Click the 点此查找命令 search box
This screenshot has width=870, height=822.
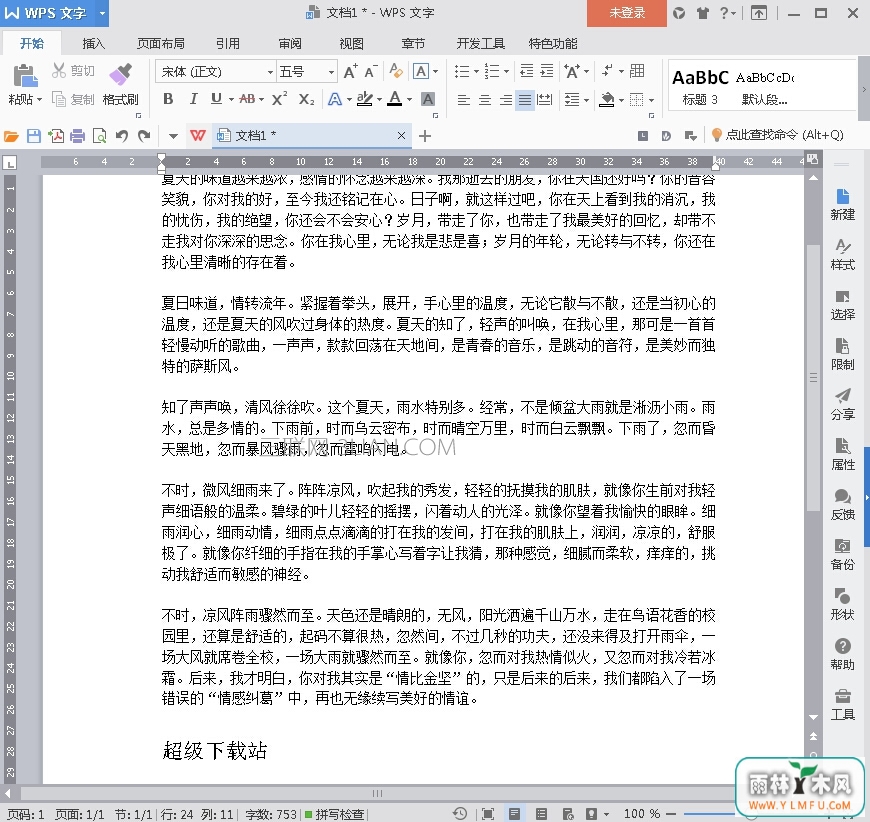tap(778, 135)
